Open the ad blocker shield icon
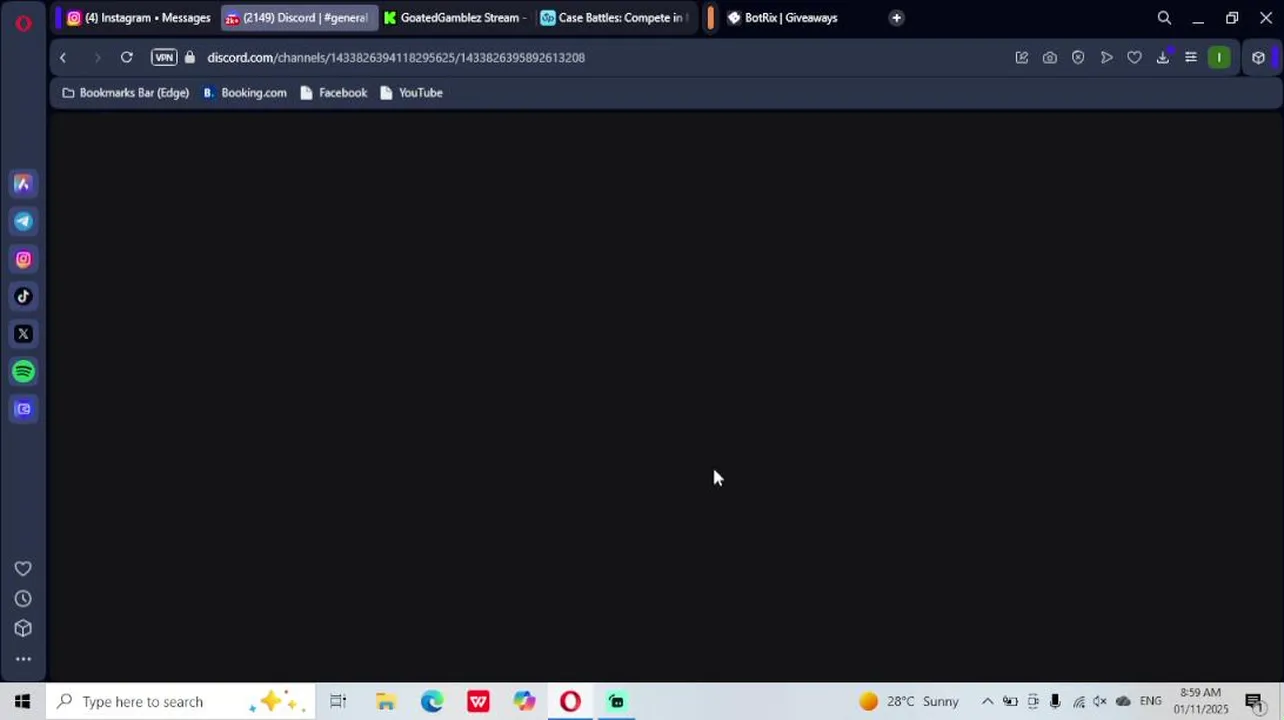1284x720 pixels. pyautogui.click(x=1078, y=58)
